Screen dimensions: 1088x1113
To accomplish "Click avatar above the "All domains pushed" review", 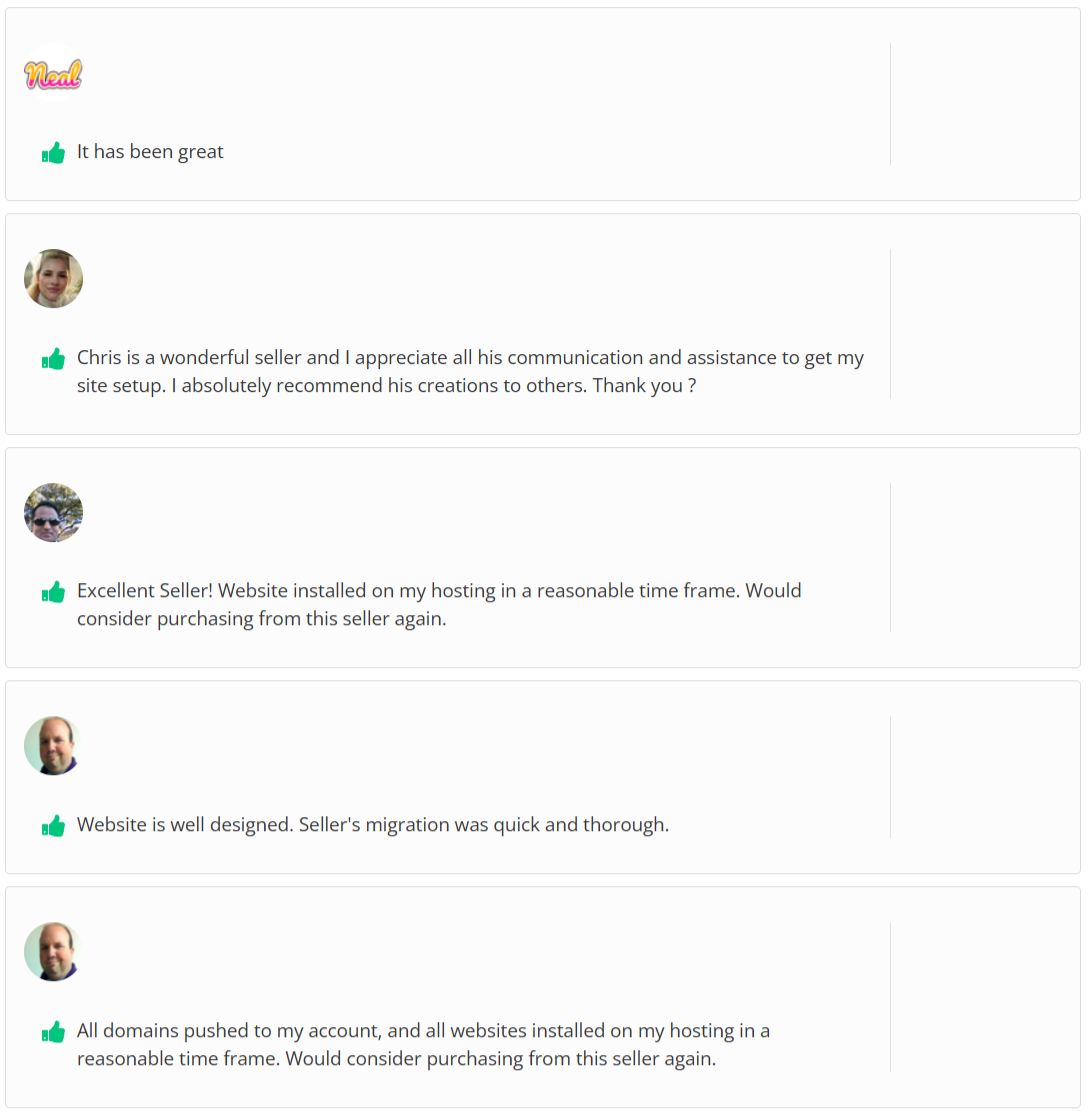I will tap(53, 952).
